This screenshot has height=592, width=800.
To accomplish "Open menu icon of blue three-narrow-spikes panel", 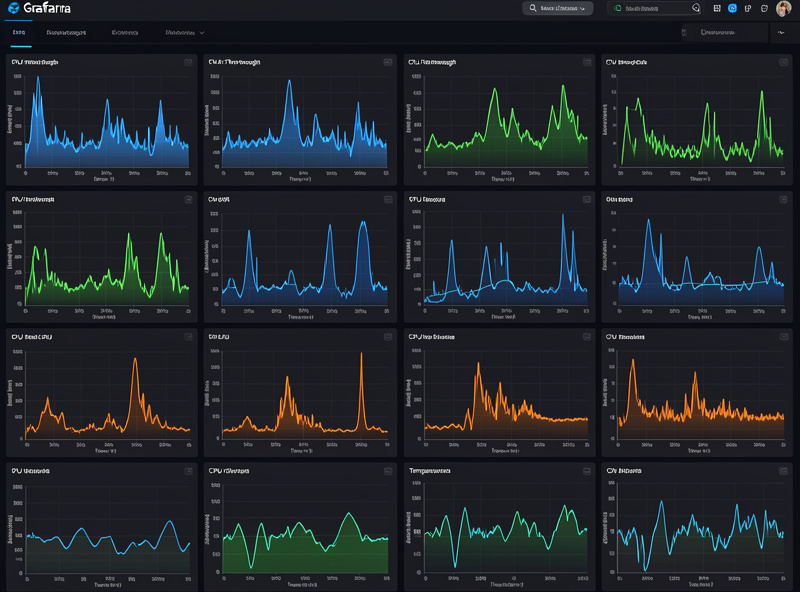I will [x=388, y=199].
